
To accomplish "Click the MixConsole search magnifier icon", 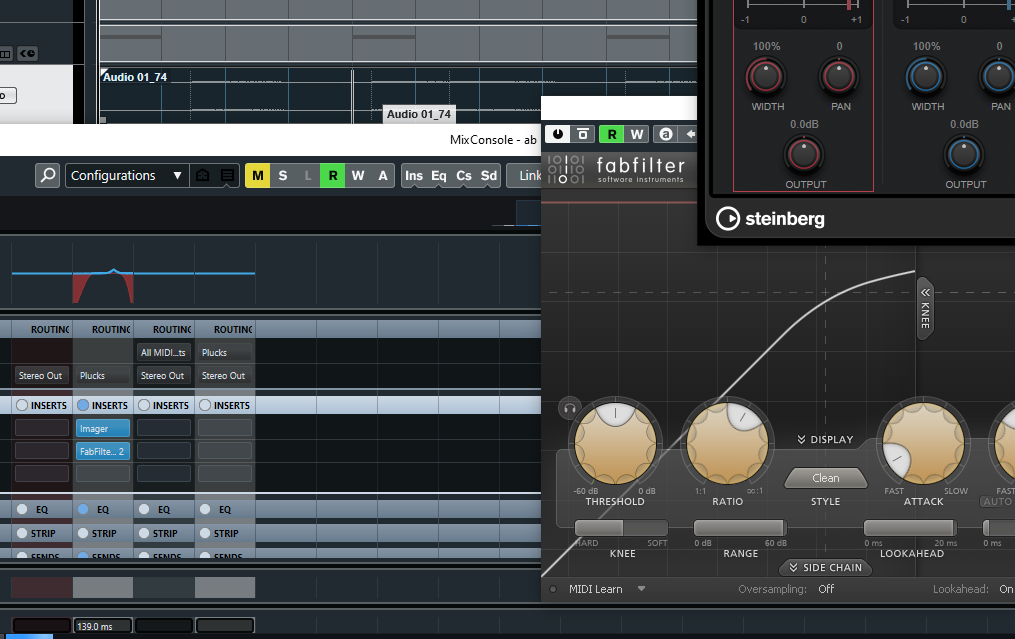I will (x=48, y=175).
